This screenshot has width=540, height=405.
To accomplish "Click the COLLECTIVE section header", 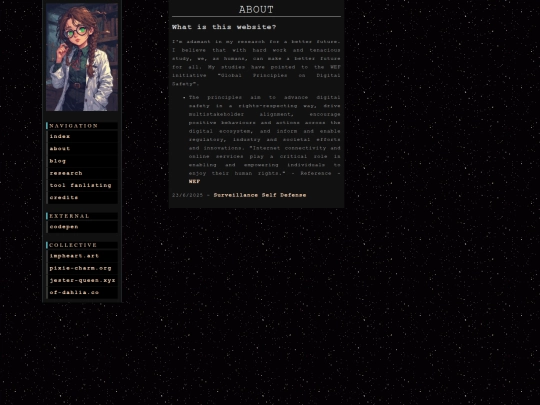I will (x=82, y=245).
